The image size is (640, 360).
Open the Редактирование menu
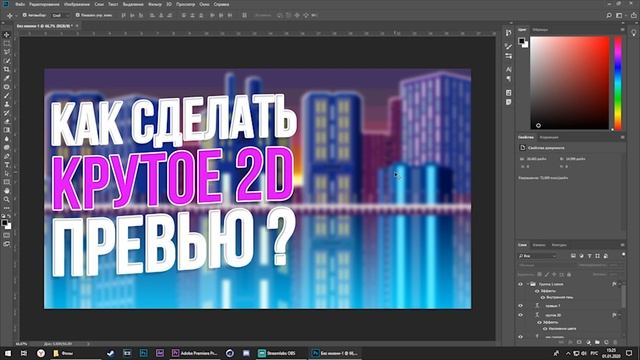(x=45, y=4)
